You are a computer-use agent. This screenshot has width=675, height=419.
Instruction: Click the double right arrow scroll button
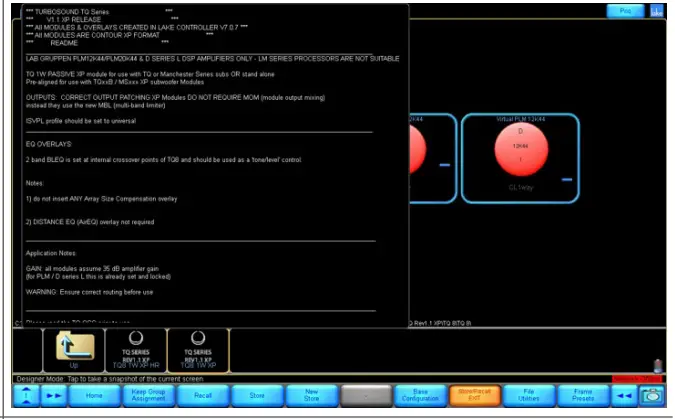pos(54,396)
